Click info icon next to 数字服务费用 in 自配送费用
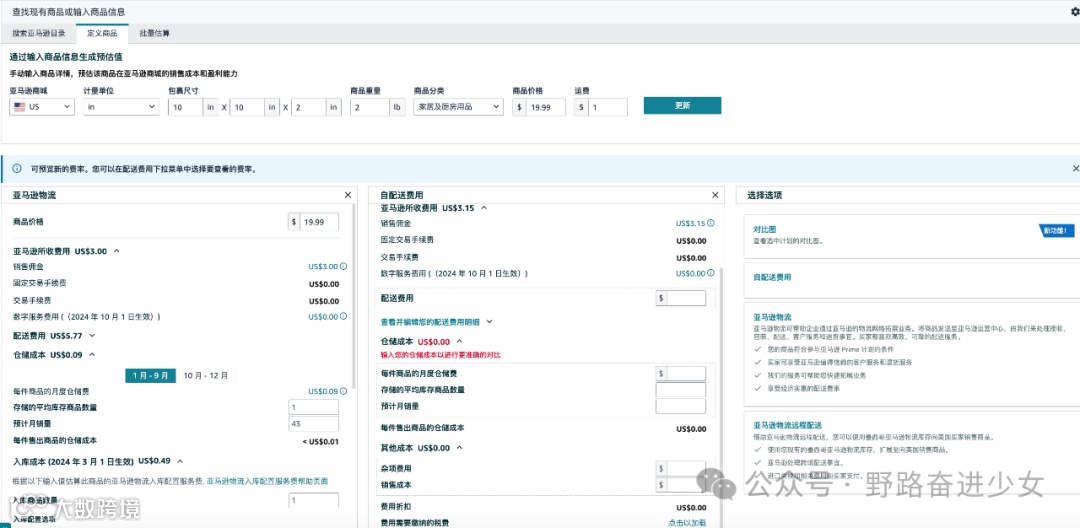This screenshot has width=1080, height=528. tap(711, 273)
